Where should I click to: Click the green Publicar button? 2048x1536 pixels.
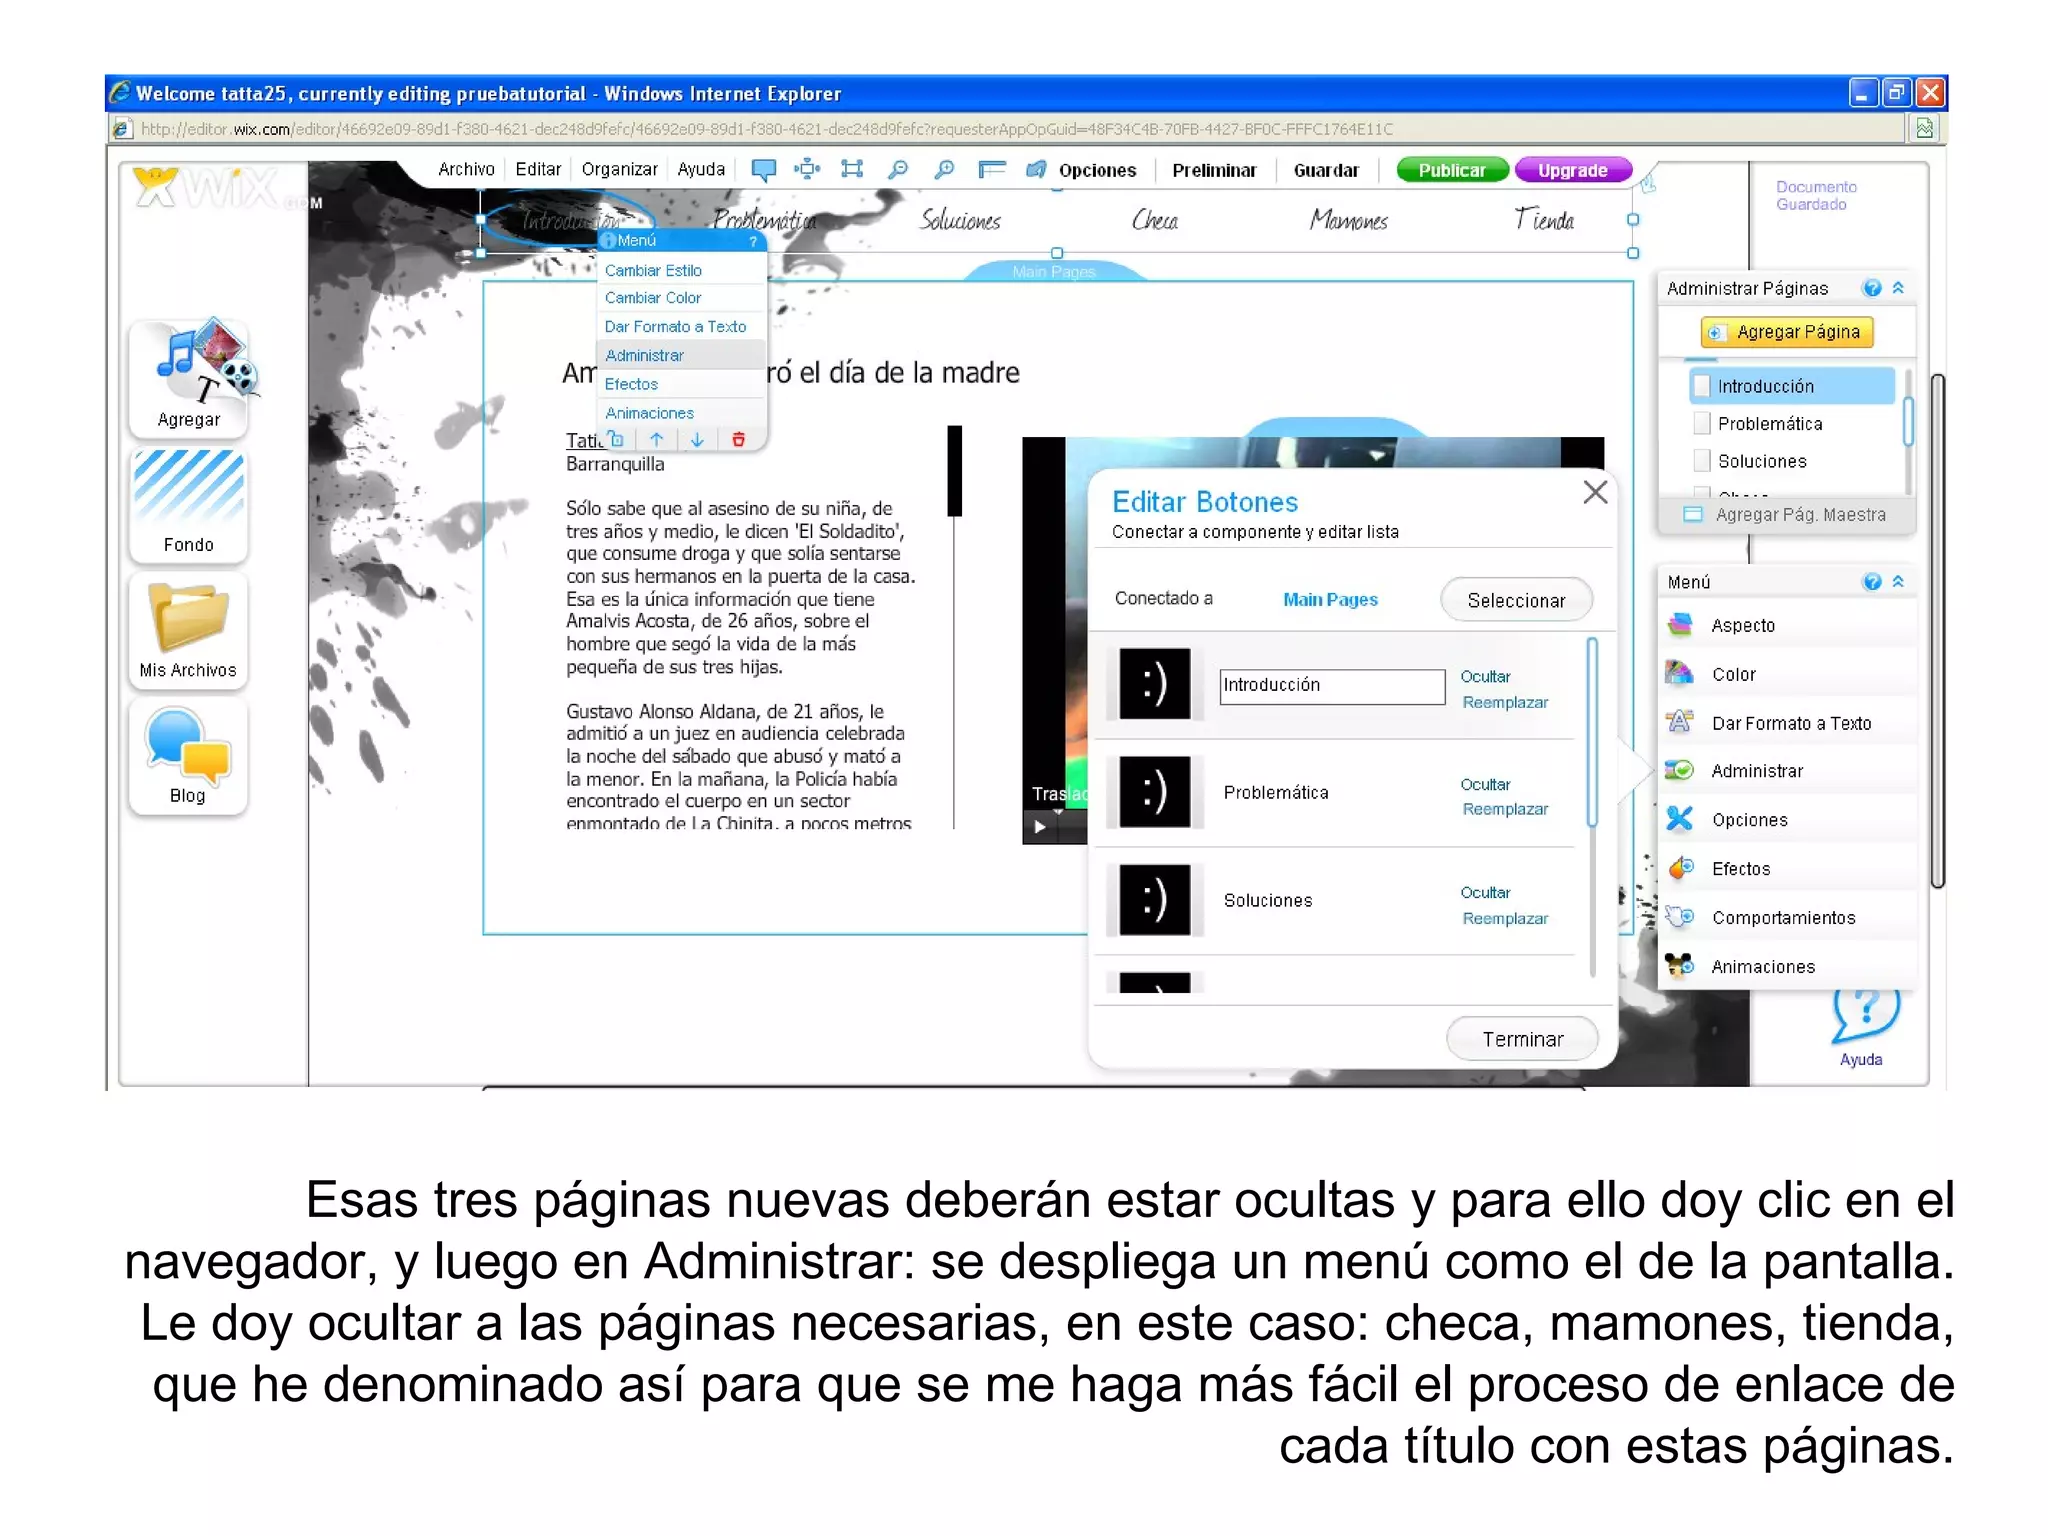(x=1452, y=170)
